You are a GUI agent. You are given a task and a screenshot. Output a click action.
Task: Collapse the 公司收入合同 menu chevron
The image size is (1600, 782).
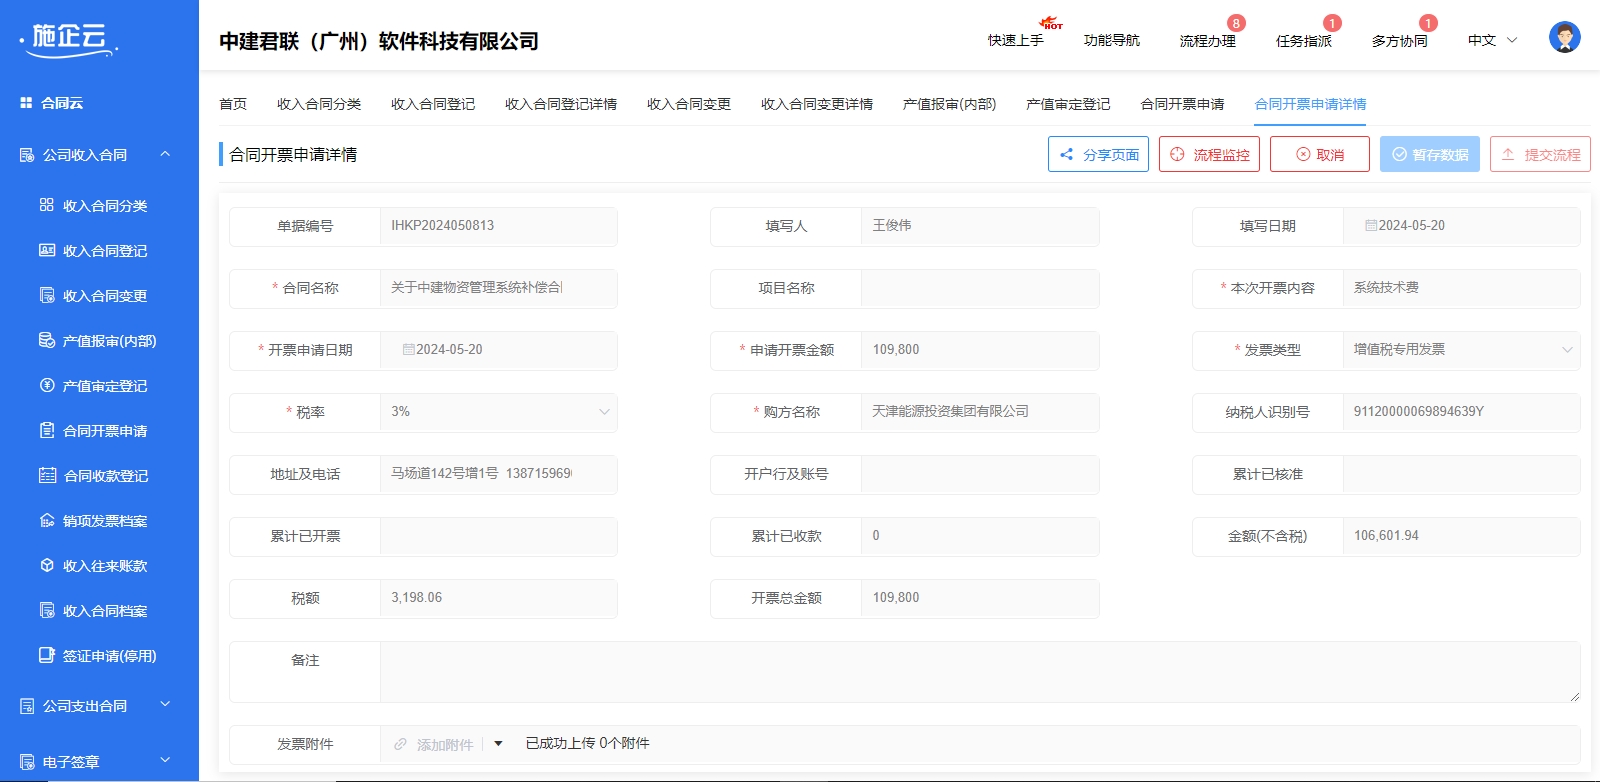(x=165, y=154)
